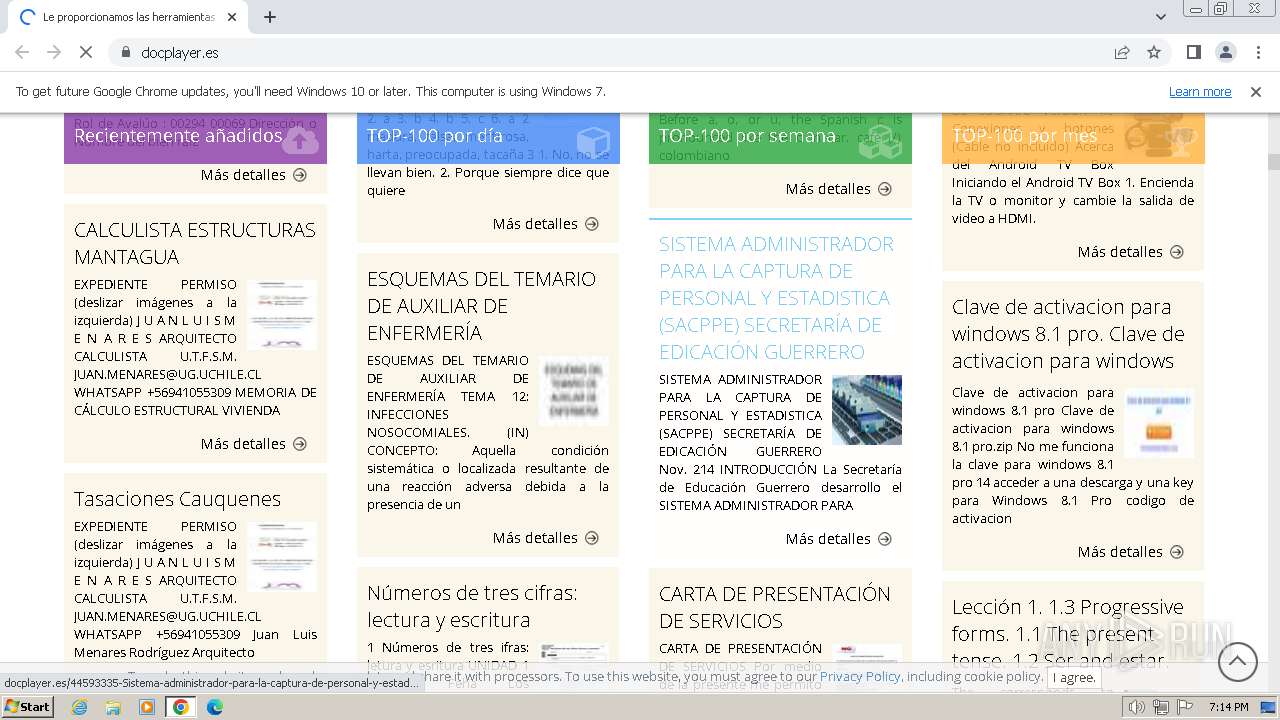1280x720 pixels.
Task: Click the cube icon in TOP-100 por día
Action: pyautogui.click(x=594, y=141)
